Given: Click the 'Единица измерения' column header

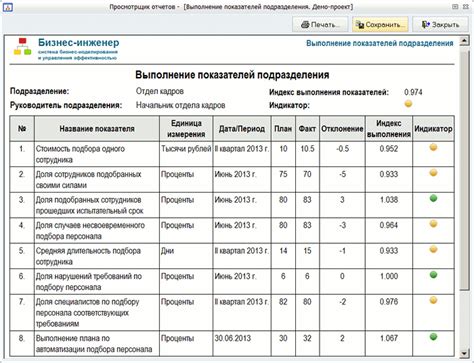Looking at the screenshot, I should [x=186, y=128].
